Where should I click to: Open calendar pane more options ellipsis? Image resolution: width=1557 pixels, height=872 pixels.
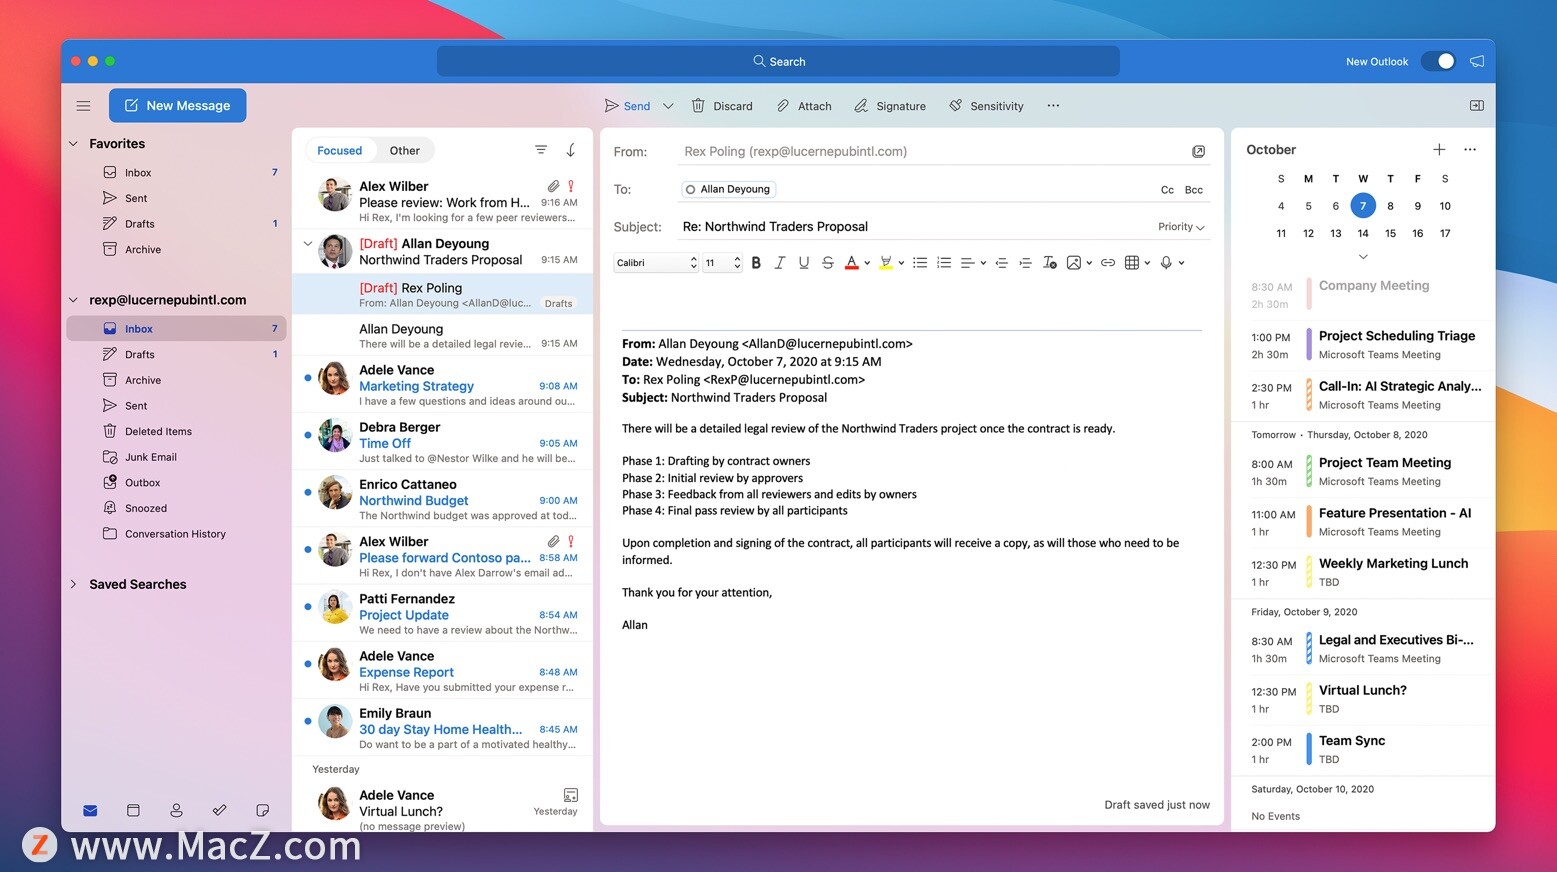coord(1470,149)
